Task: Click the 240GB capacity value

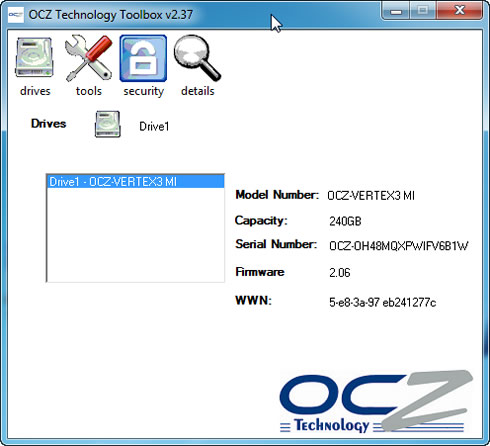Action: [345, 221]
